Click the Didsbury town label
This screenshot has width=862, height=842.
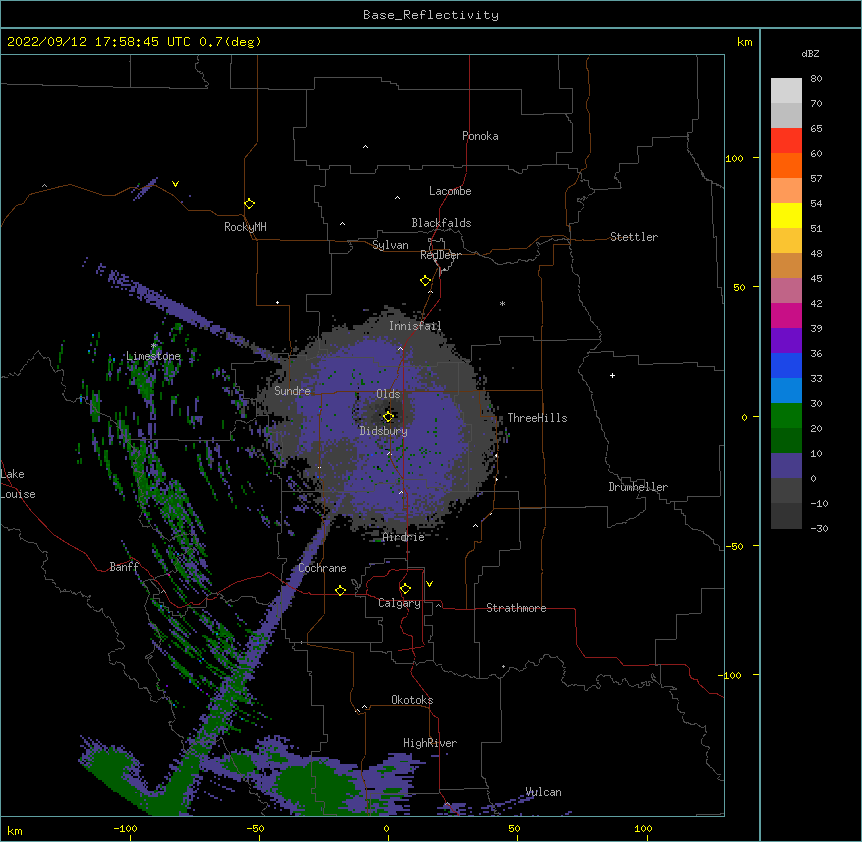[383, 431]
